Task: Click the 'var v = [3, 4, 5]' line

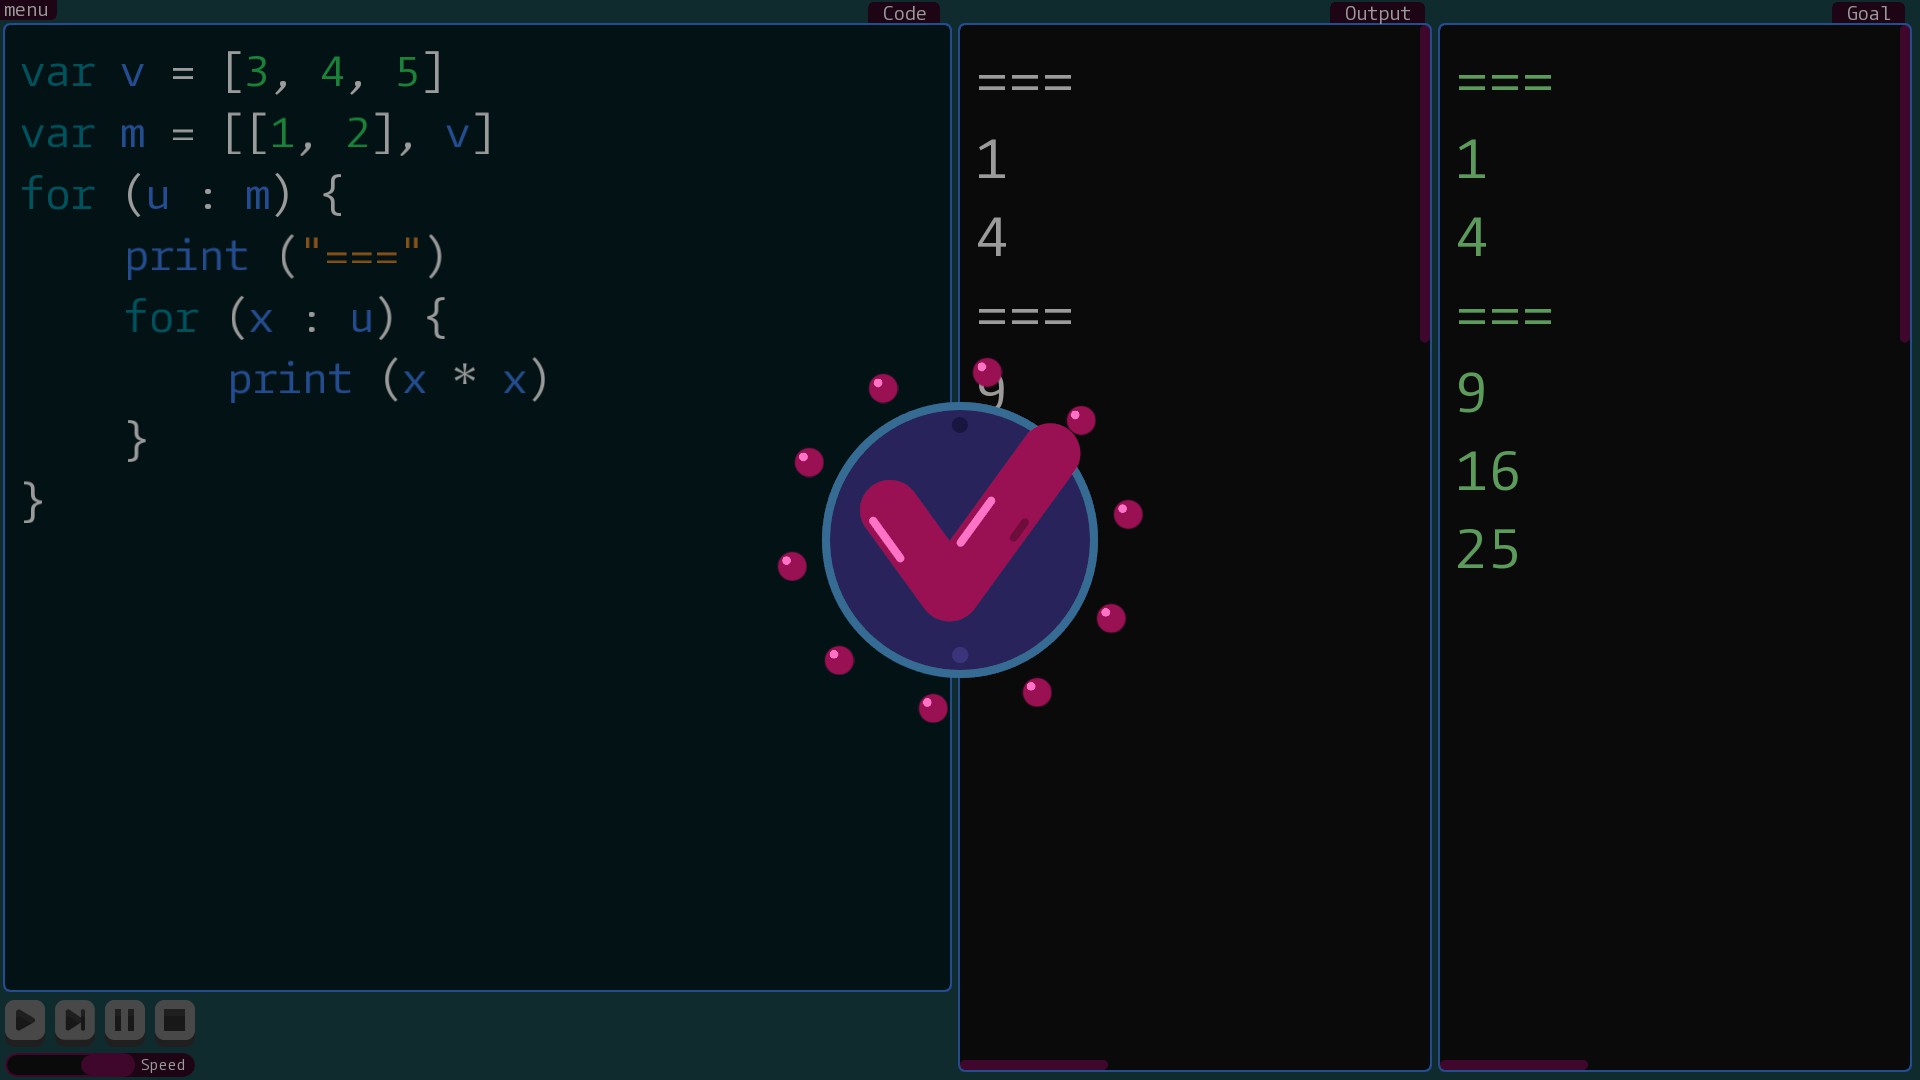Action: coord(232,73)
